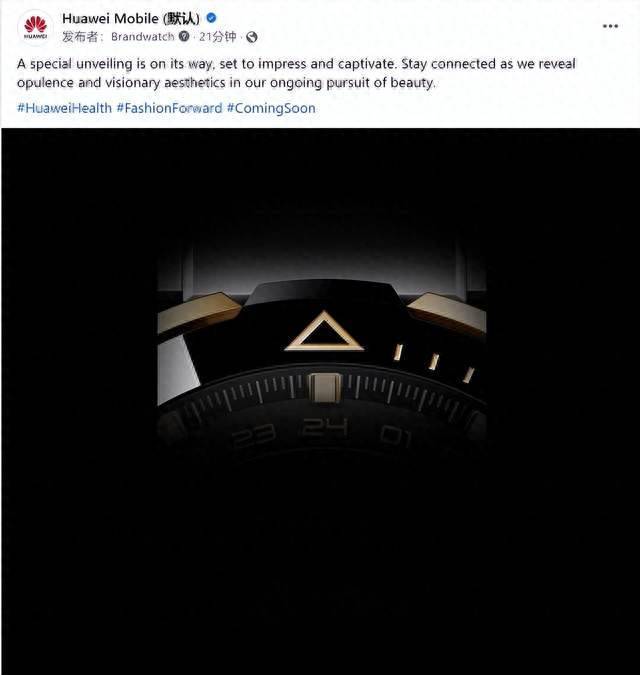Viewport: 640px width, 675px height.
Task: Click the 23 numeral on watch dial
Action: [x=253, y=435]
